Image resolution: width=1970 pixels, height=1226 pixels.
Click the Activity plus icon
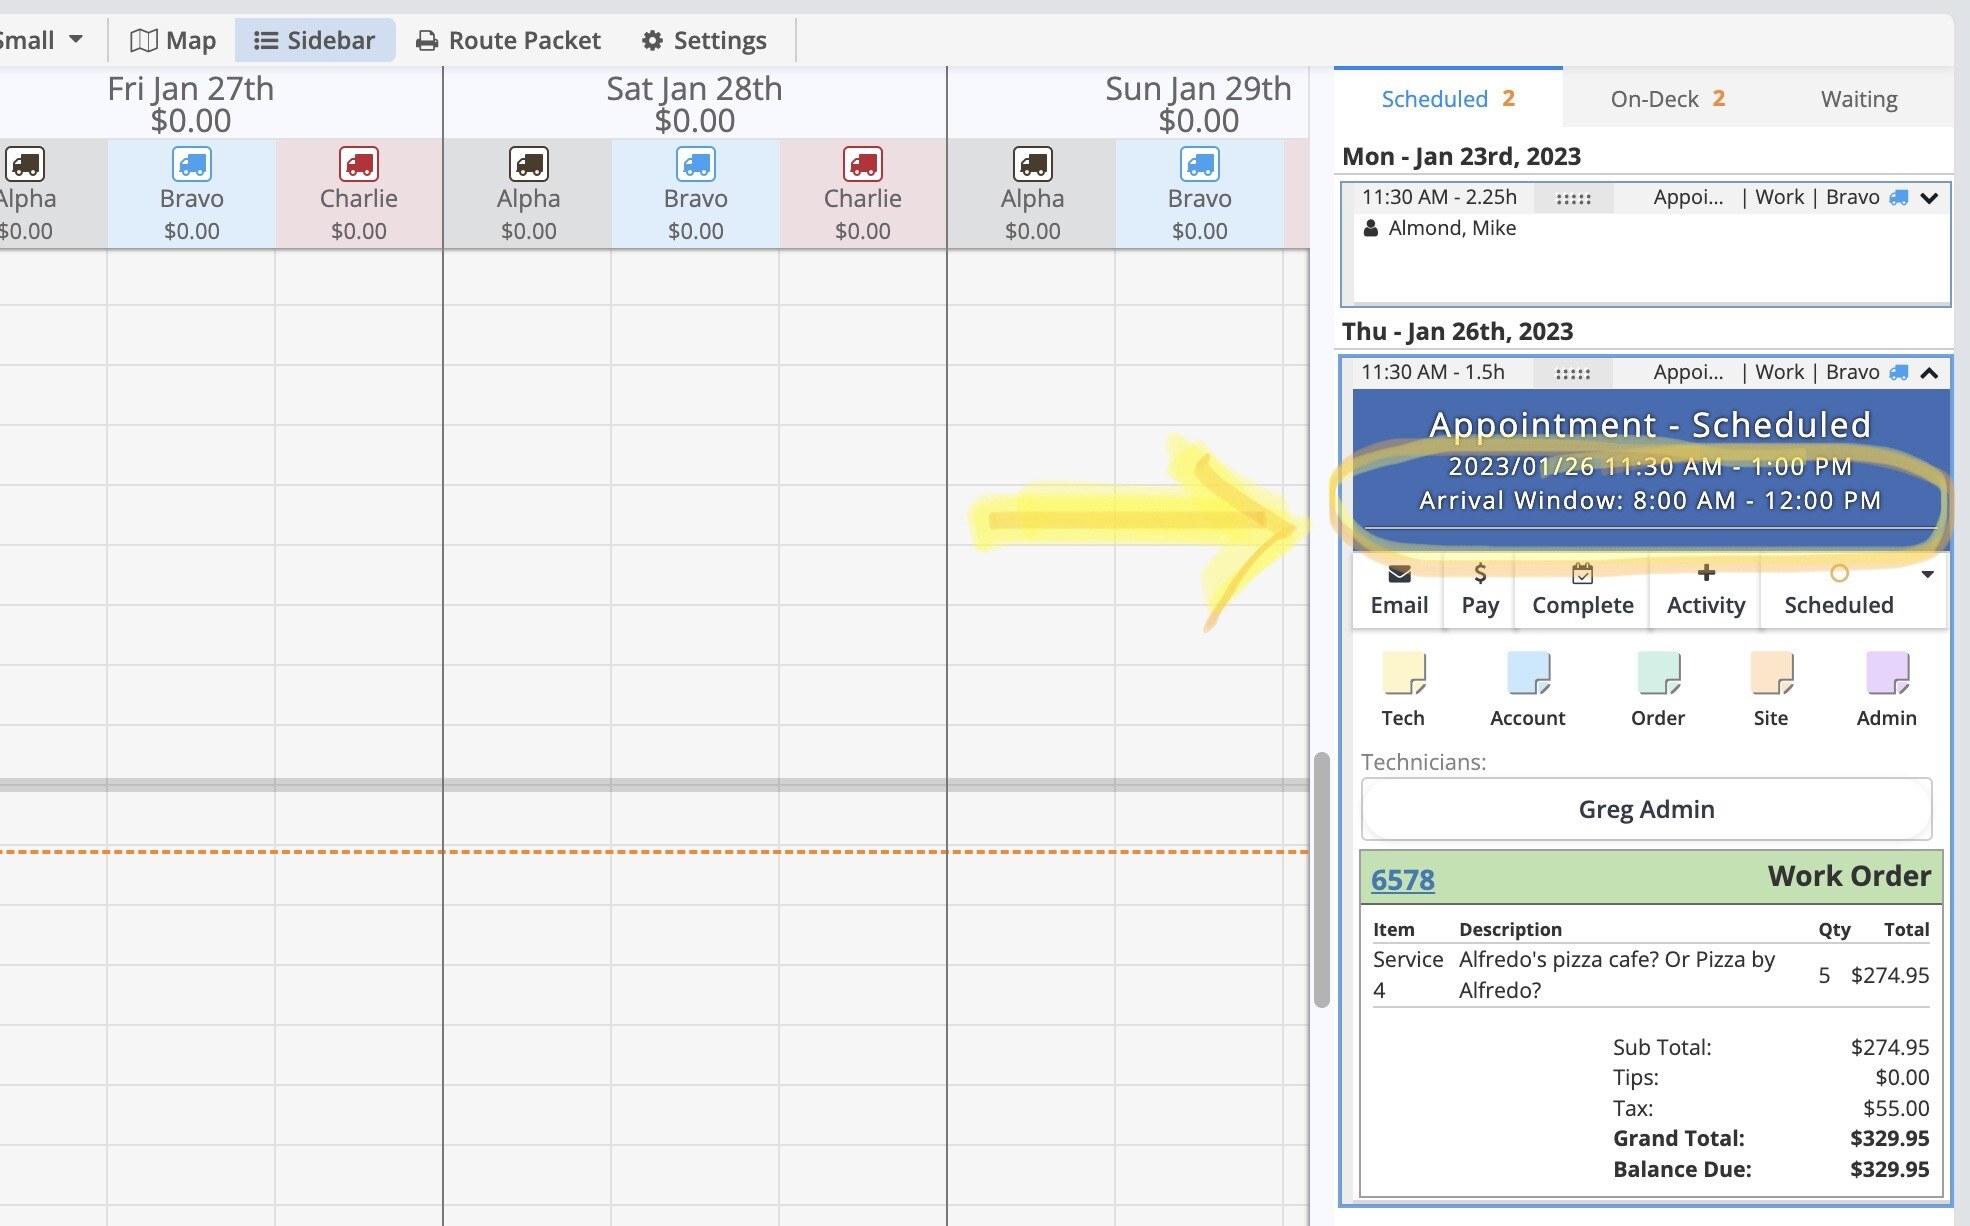1706,574
